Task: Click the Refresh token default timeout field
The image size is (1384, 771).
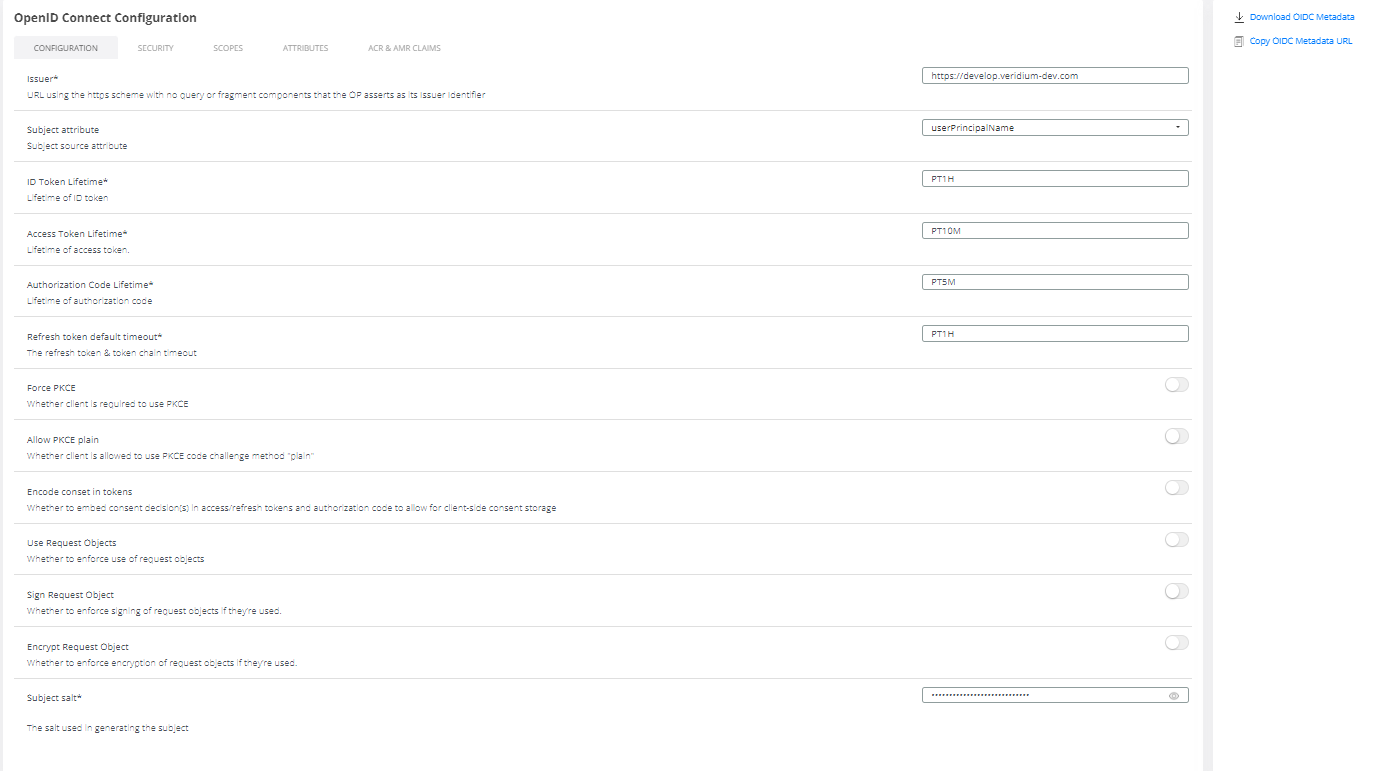Action: (x=1055, y=332)
